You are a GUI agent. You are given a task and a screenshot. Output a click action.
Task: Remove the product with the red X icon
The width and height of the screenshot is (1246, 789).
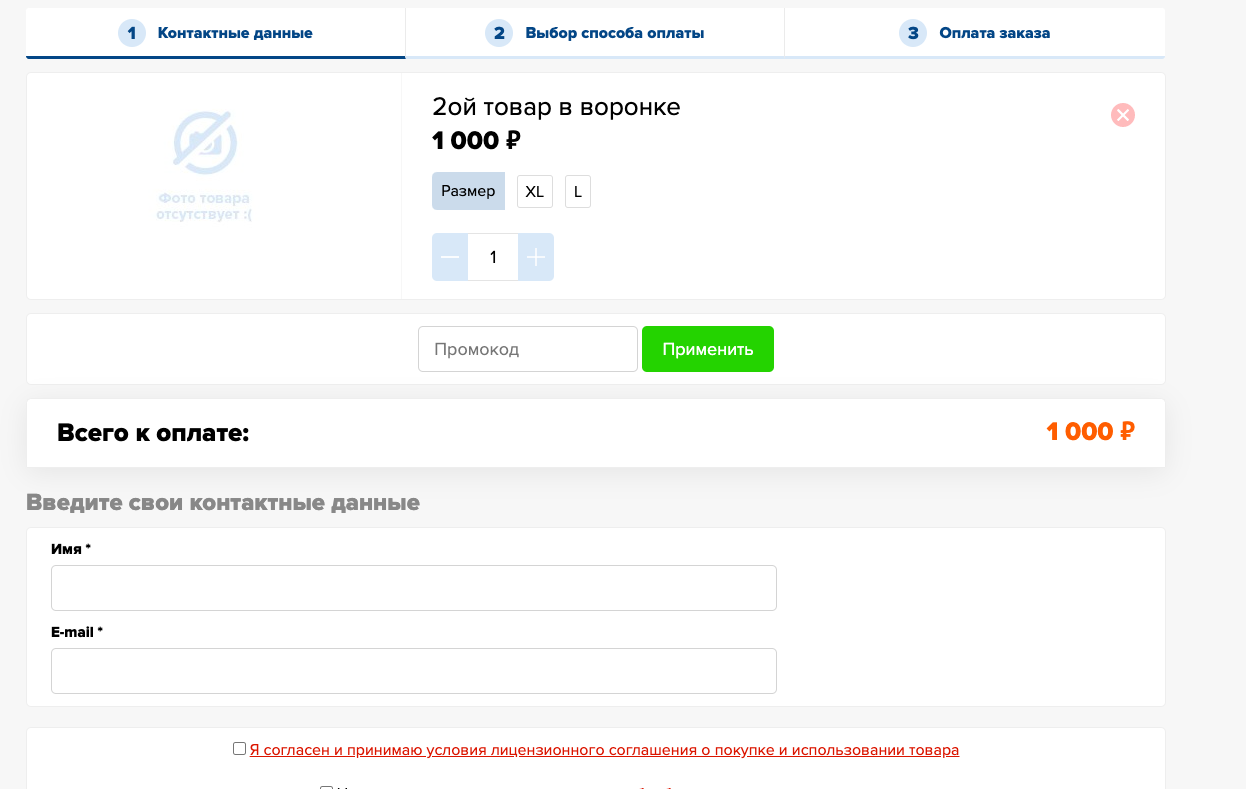[x=1122, y=115]
